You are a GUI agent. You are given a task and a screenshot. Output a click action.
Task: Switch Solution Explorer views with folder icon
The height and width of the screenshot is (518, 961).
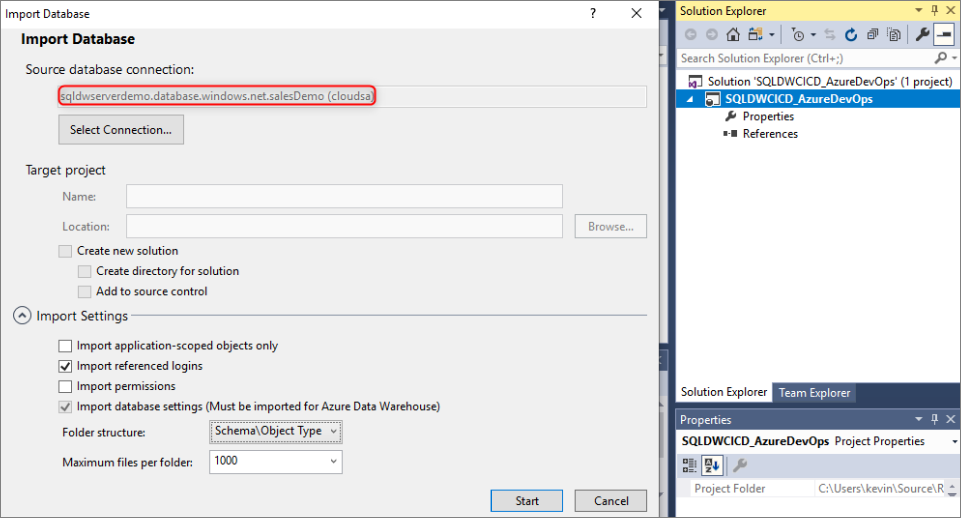pyautogui.click(x=756, y=35)
